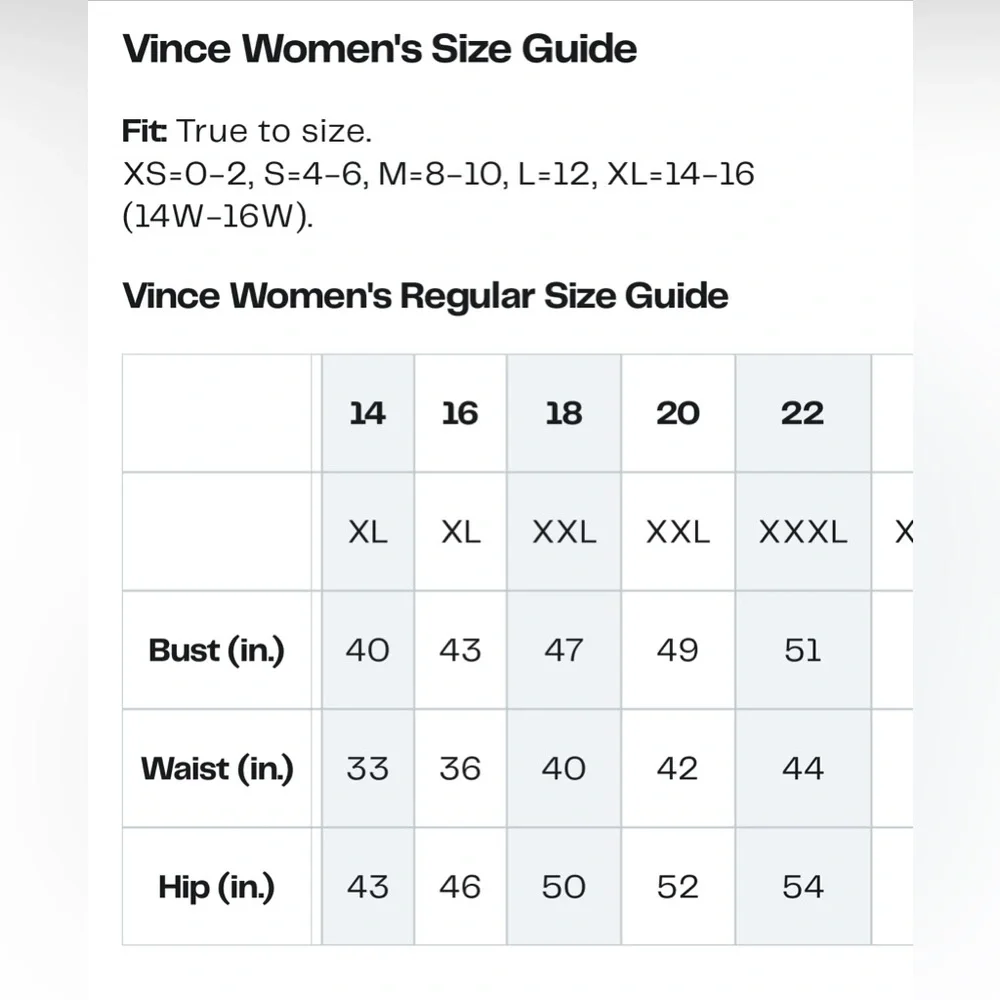Click the waist value 44 cell
Viewport: 1000px width, 1000px height.
[802, 768]
